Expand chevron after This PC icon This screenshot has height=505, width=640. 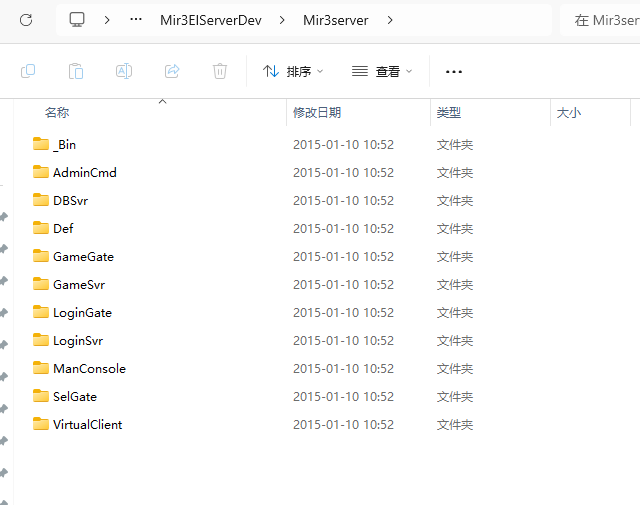tap(107, 20)
